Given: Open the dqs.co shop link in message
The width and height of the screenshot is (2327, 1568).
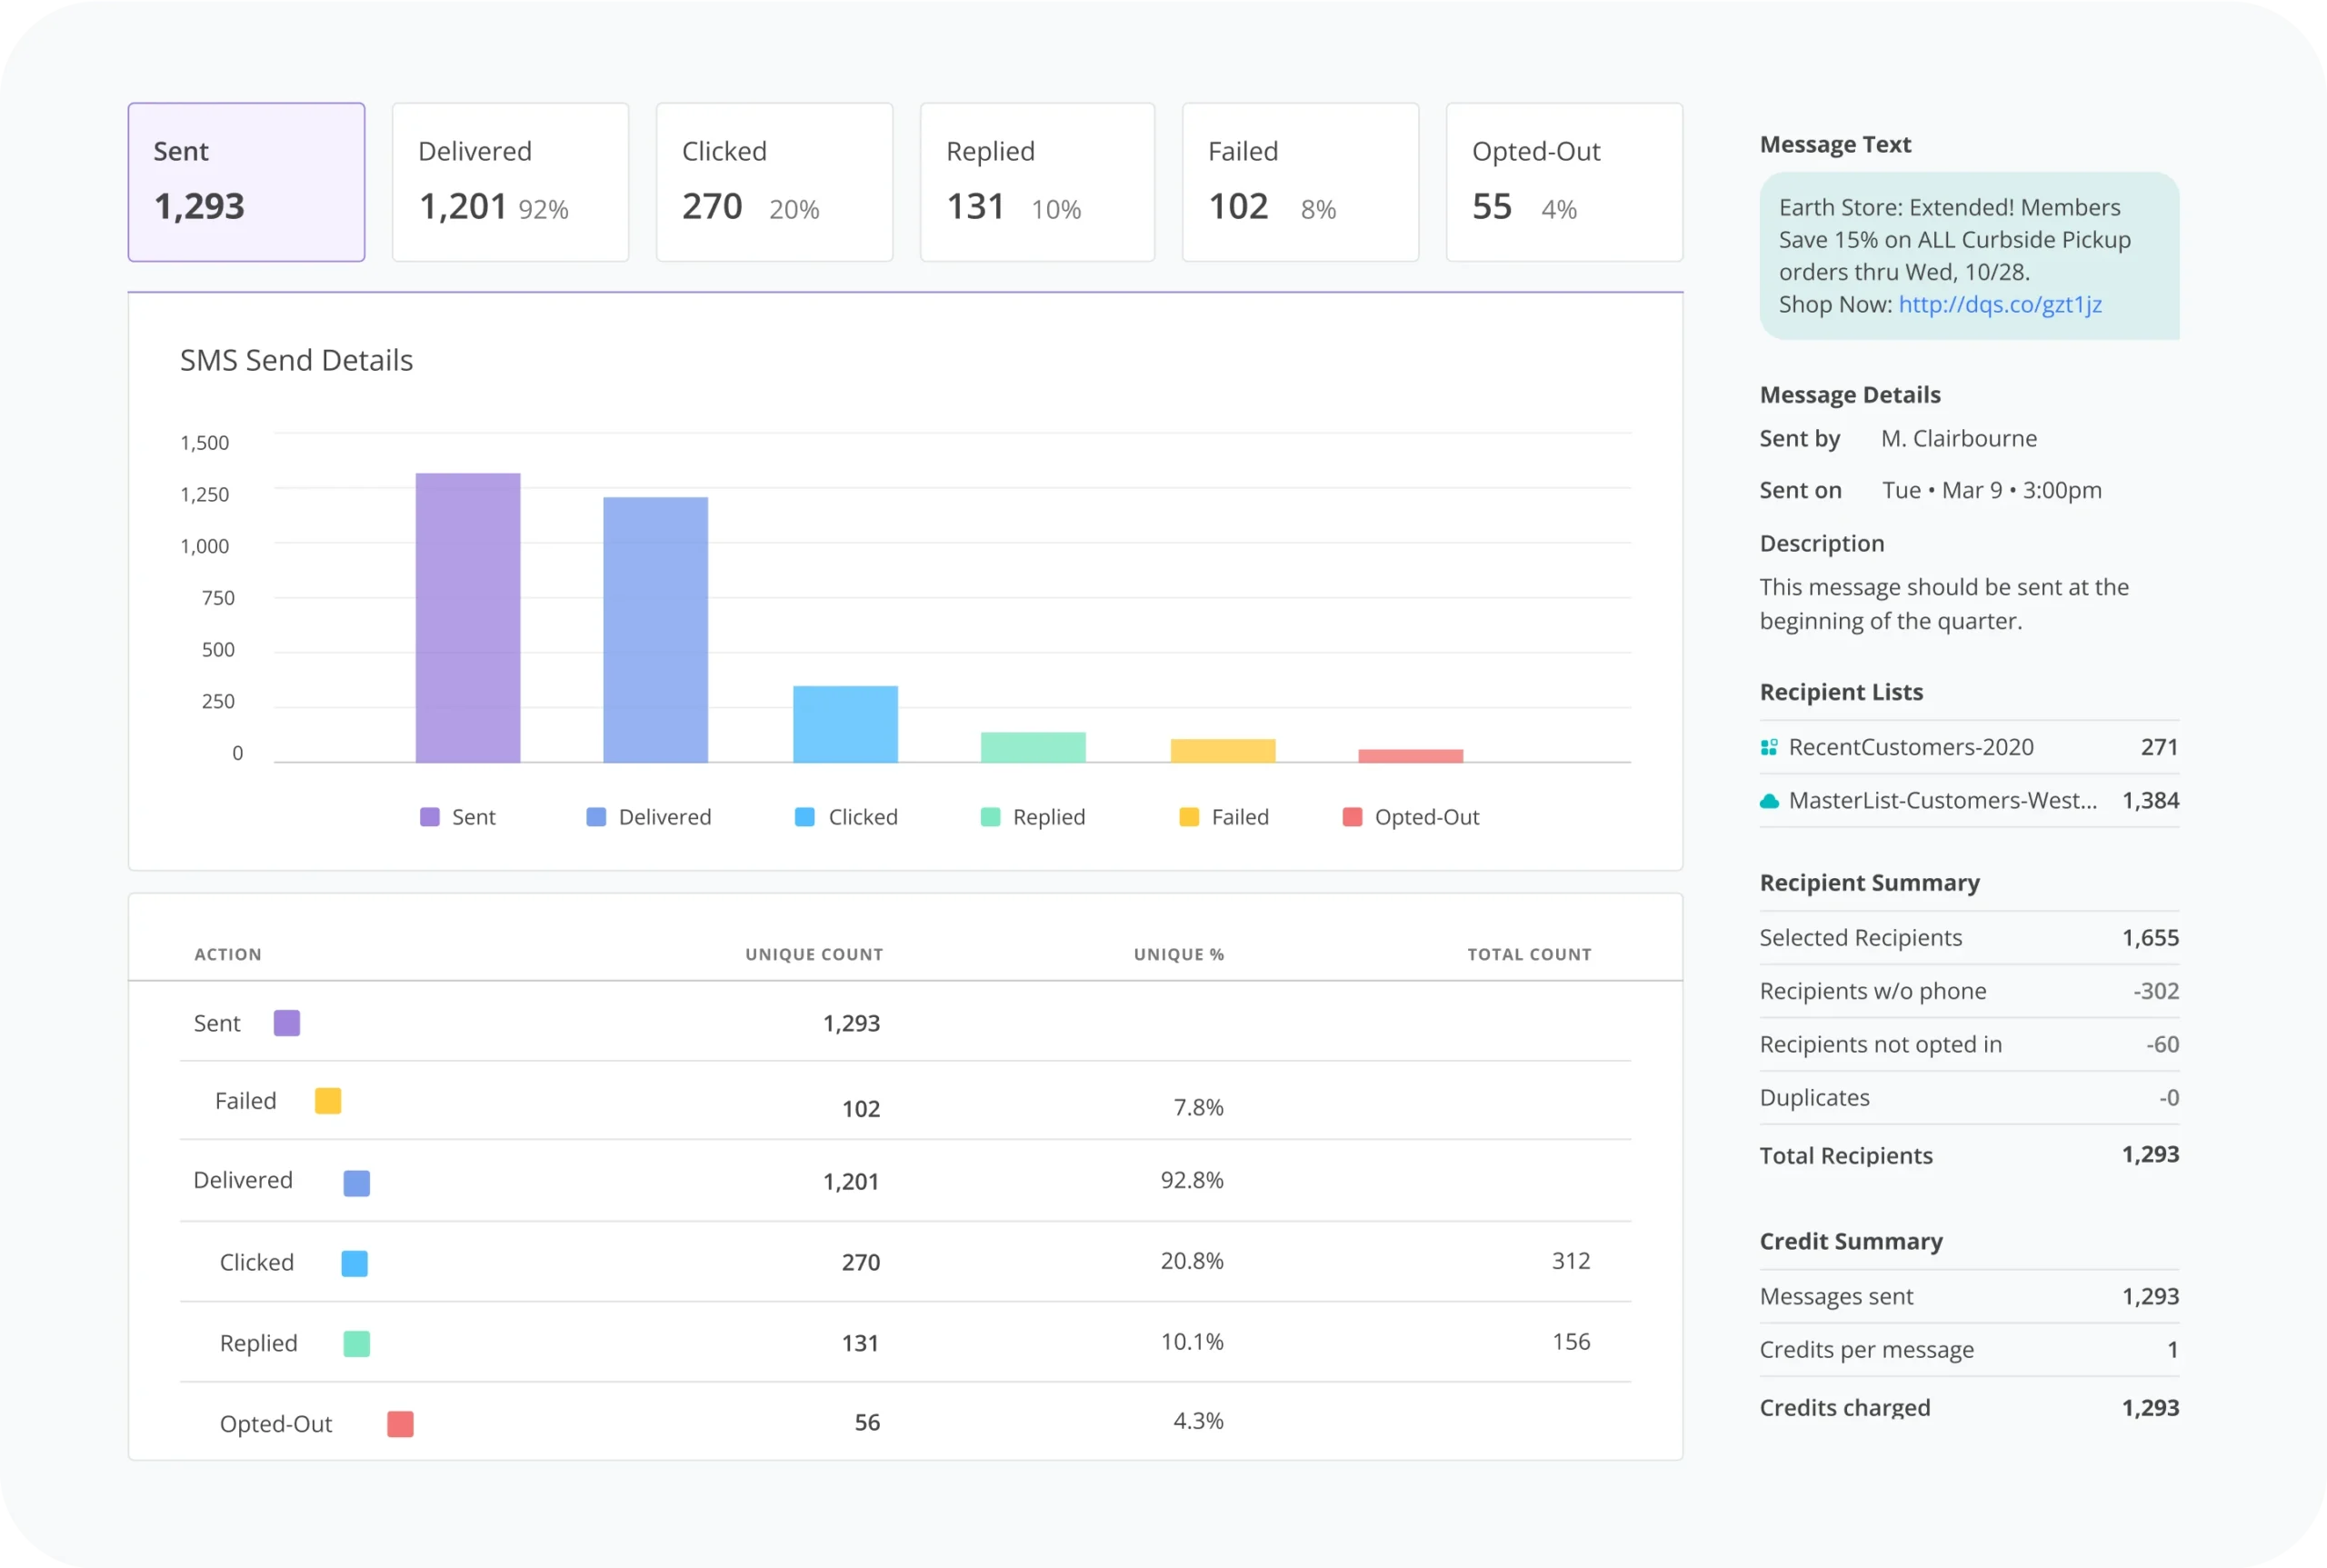Looking at the screenshot, I should pos(1999,304).
